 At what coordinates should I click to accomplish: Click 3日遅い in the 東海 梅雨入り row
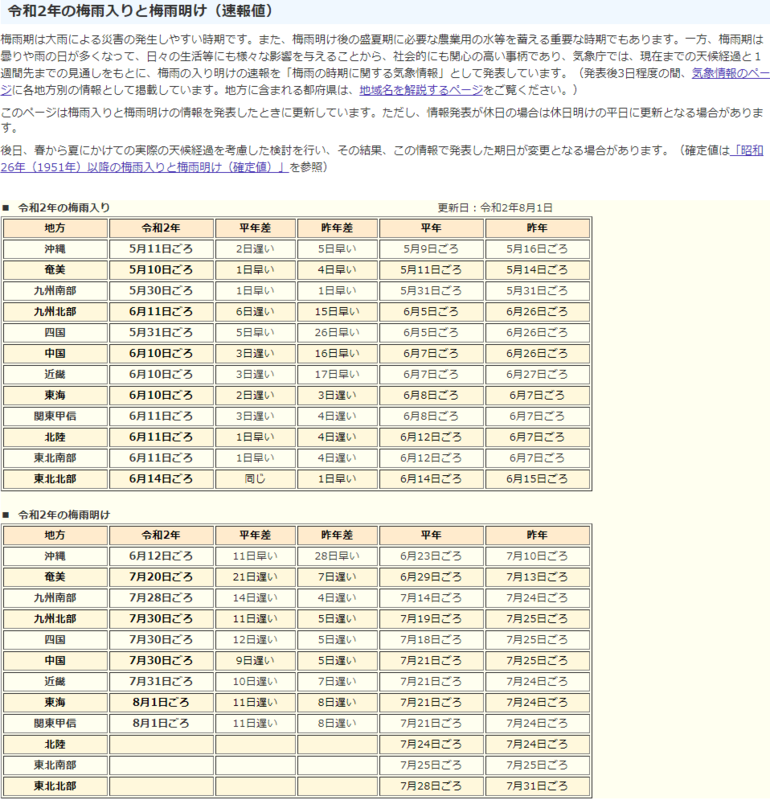coord(337,395)
